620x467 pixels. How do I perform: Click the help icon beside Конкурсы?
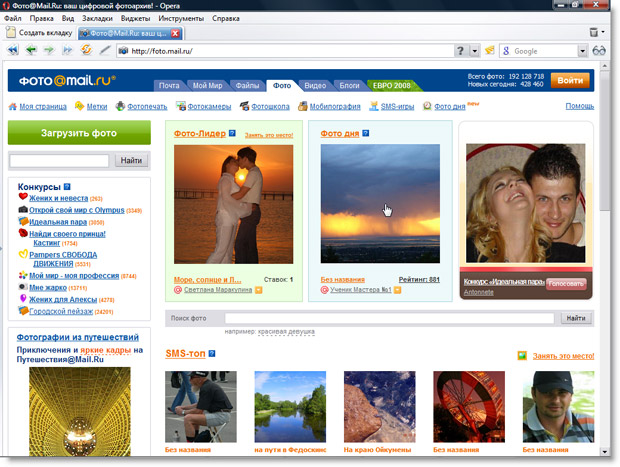coord(67,187)
